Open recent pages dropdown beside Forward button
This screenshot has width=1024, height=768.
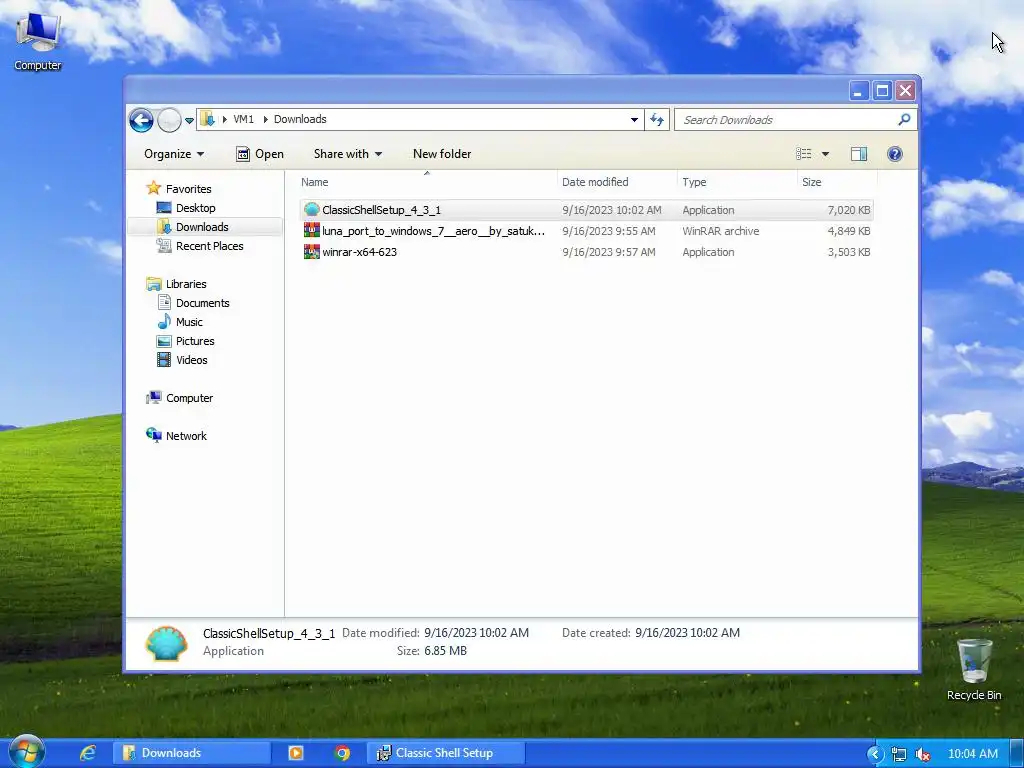coord(189,121)
